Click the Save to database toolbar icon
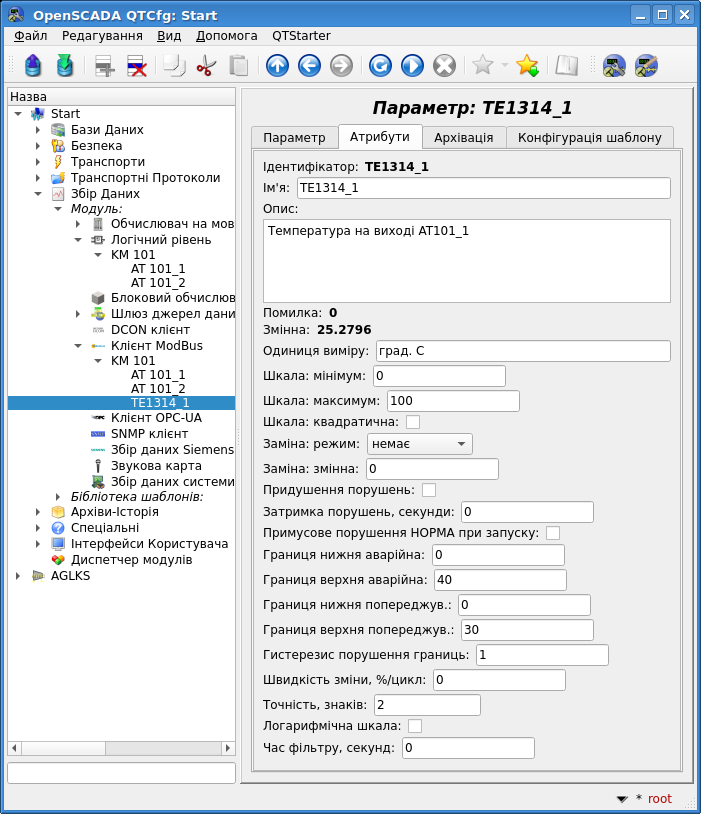The image size is (701, 814). coord(65,66)
